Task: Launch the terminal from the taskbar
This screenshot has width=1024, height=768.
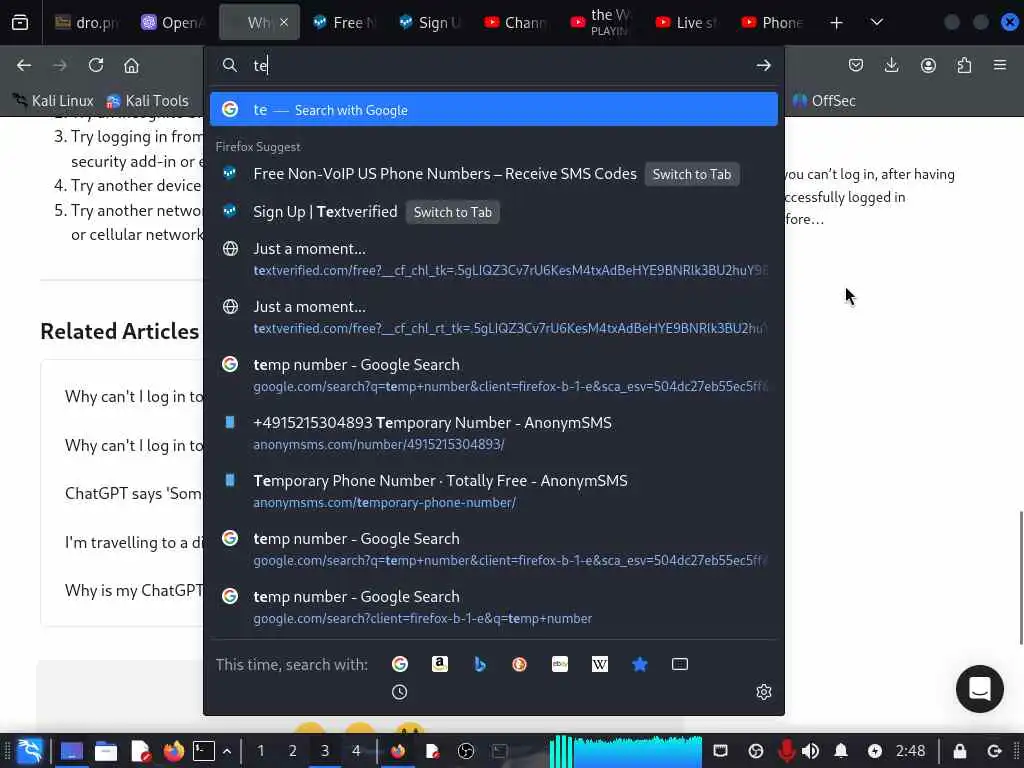Action: tap(203, 751)
